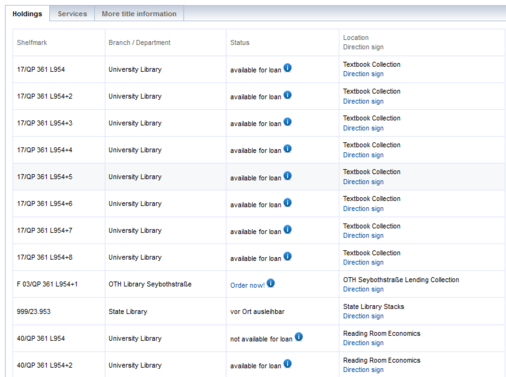
Task: Open Direction sign for 17/QP 361 L954+8
Action: click(x=363, y=262)
